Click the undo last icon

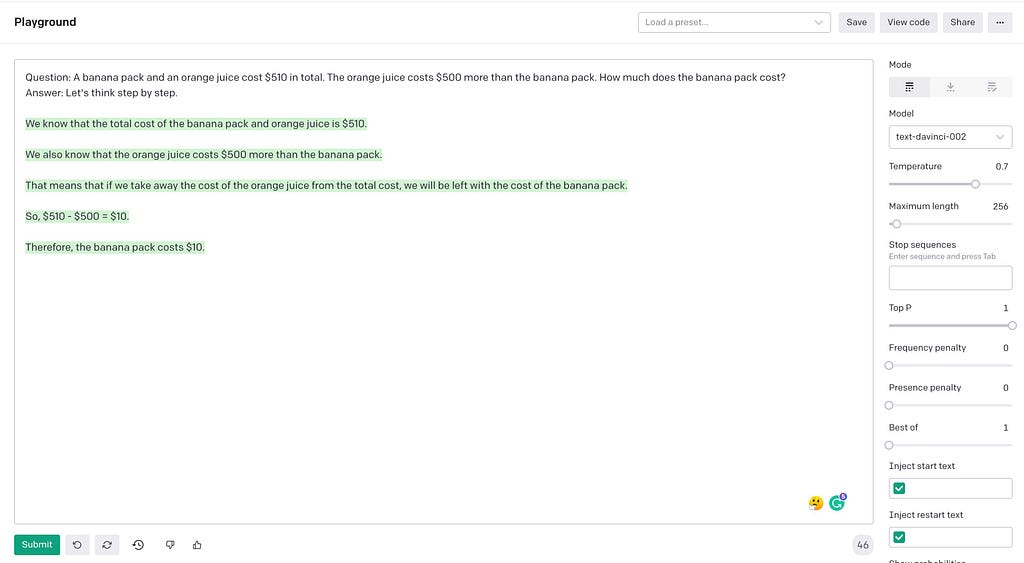(77, 545)
